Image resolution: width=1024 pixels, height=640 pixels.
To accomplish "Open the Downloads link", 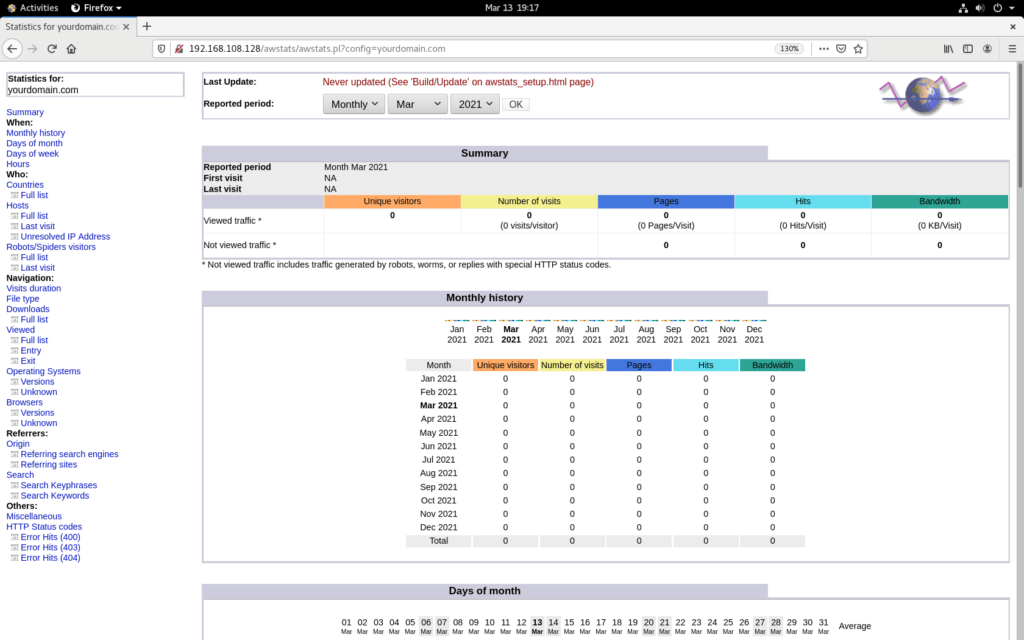I will (27, 309).
